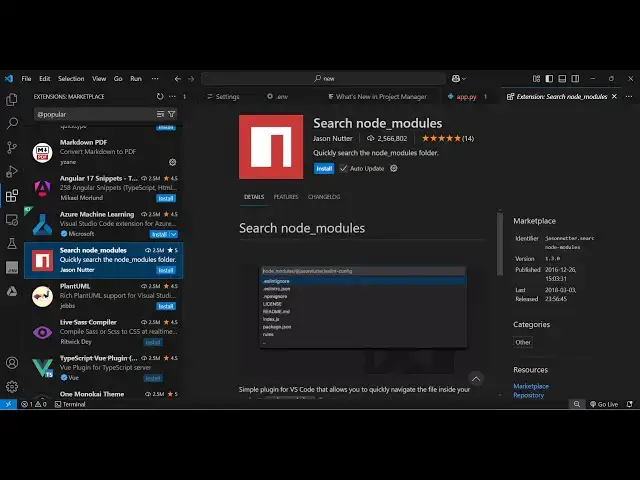This screenshot has height=480, width=640.
Task: Open the File menu
Action: pos(26,78)
